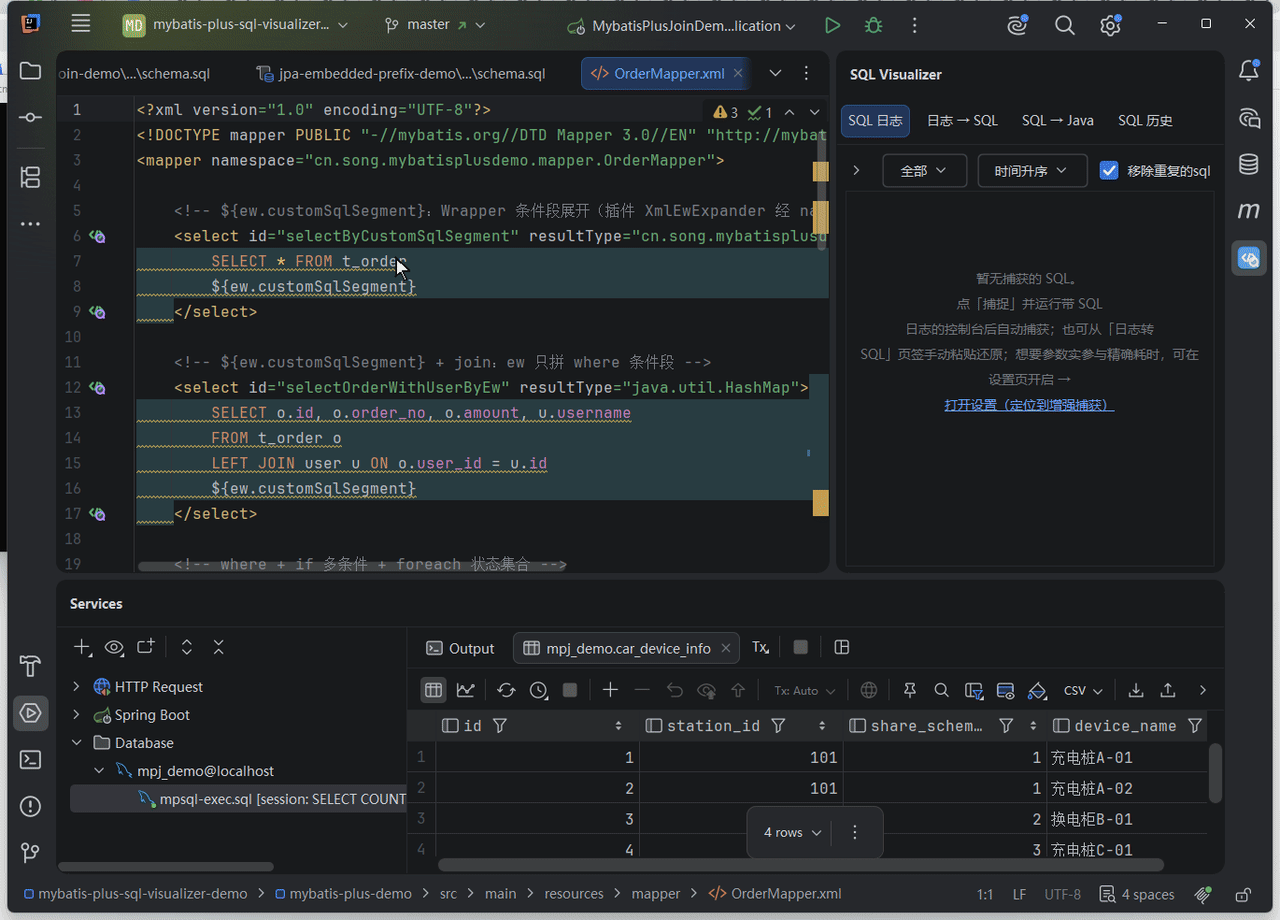The height and width of the screenshot is (920, 1280).
Task: Close the OrderMapper.xml editor tab
Action: click(x=738, y=73)
